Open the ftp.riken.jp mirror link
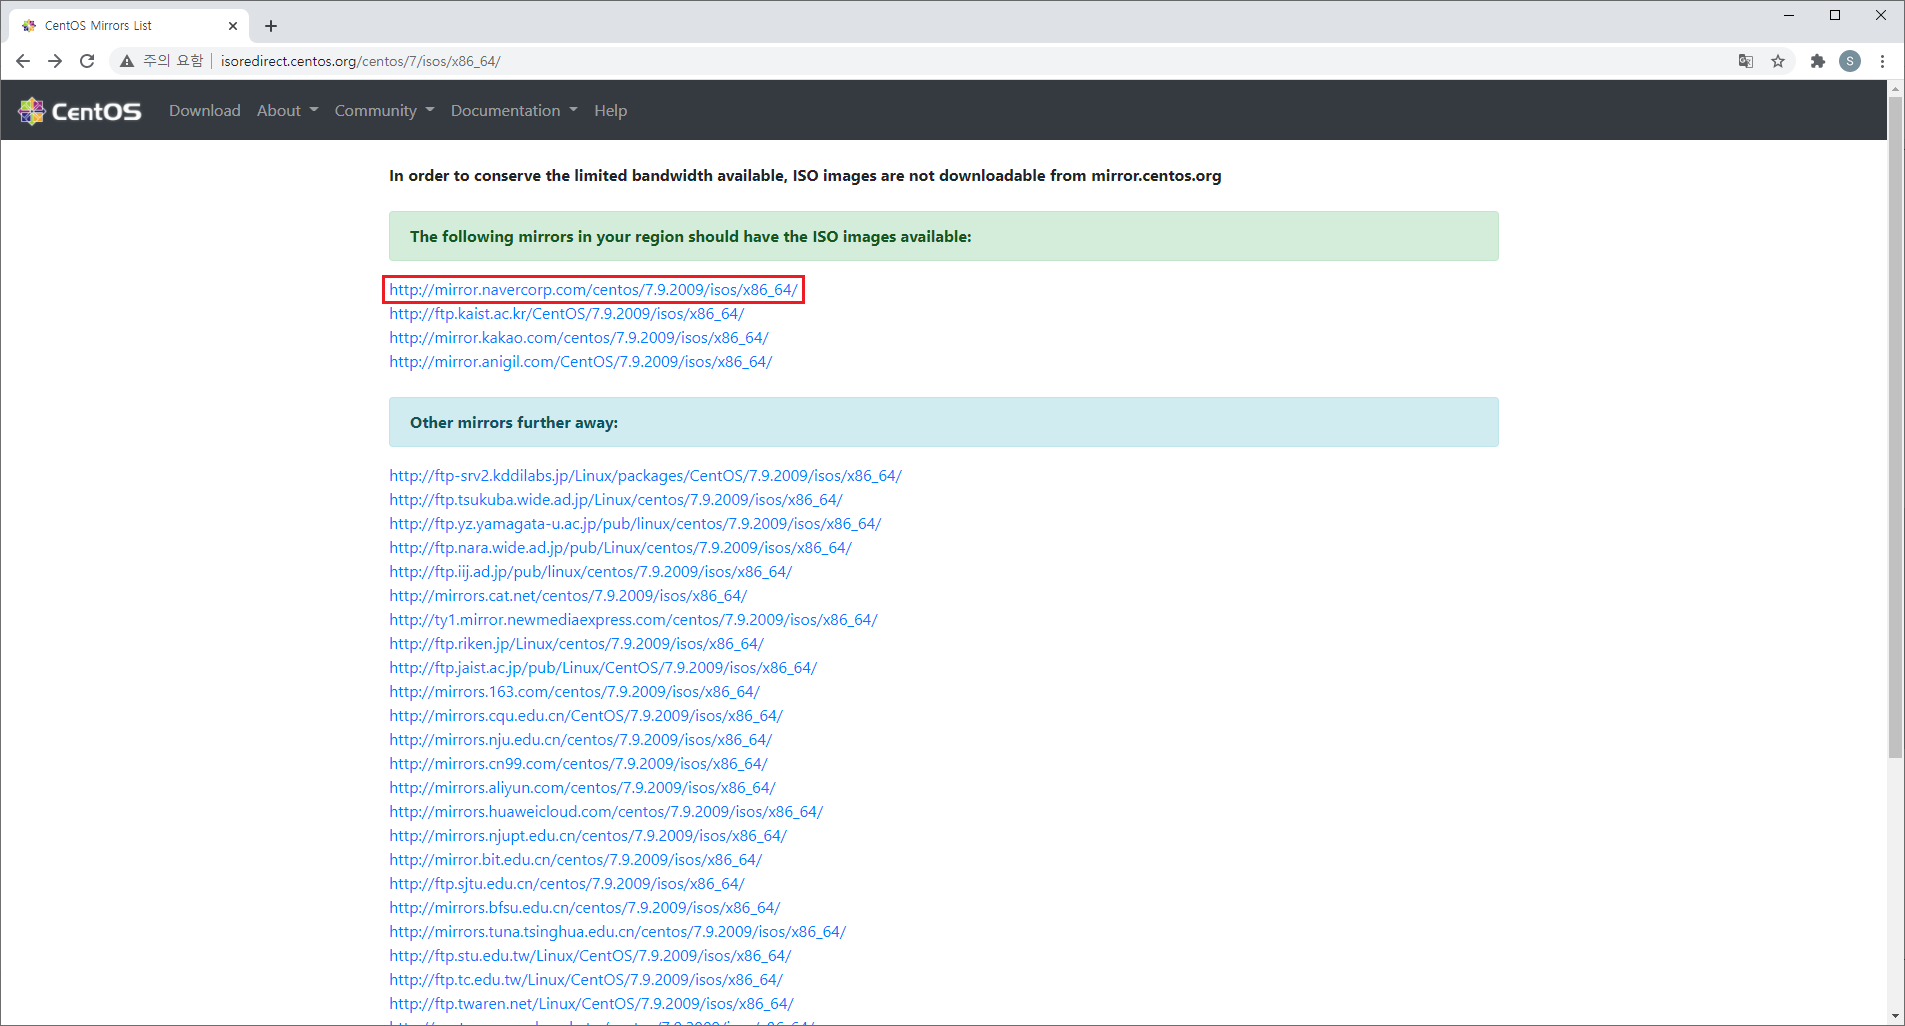Image resolution: width=1905 pixels, height=1026 pixels. [577, 644]
